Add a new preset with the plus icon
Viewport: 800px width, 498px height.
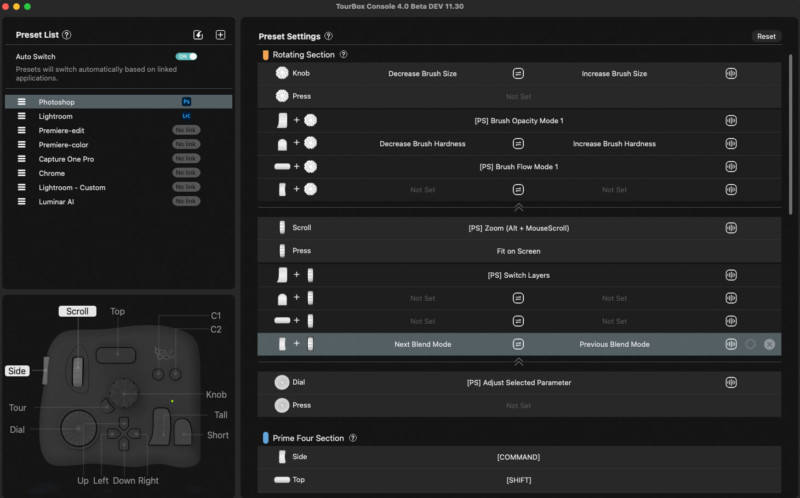pyautogui.click(x=220, y=35)
